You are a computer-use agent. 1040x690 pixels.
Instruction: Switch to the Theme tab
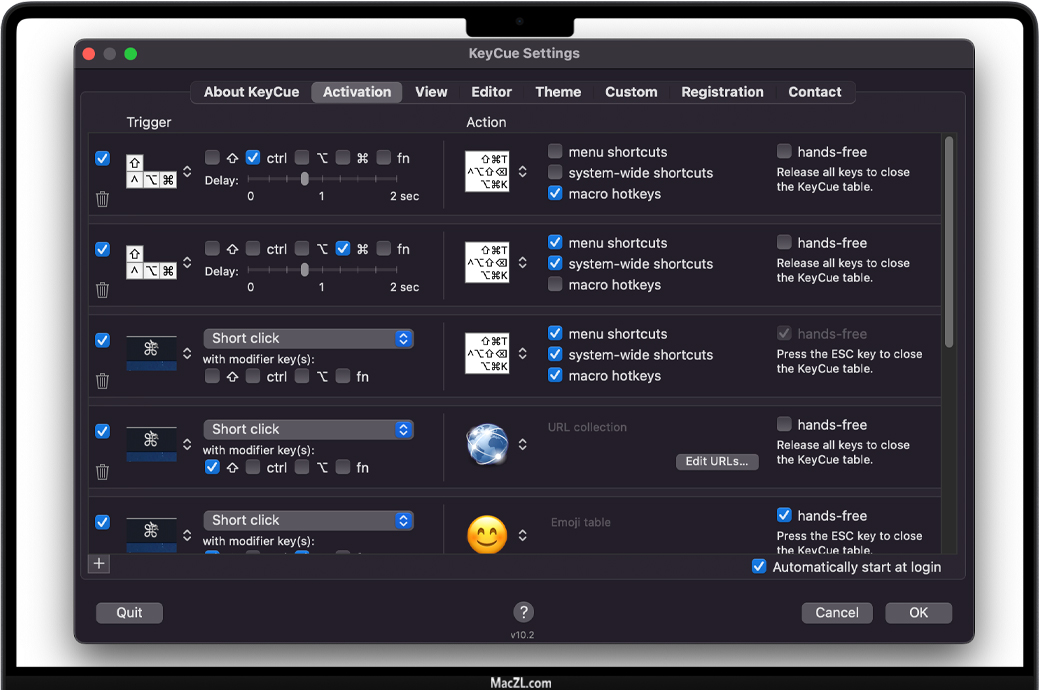point(557,92)
